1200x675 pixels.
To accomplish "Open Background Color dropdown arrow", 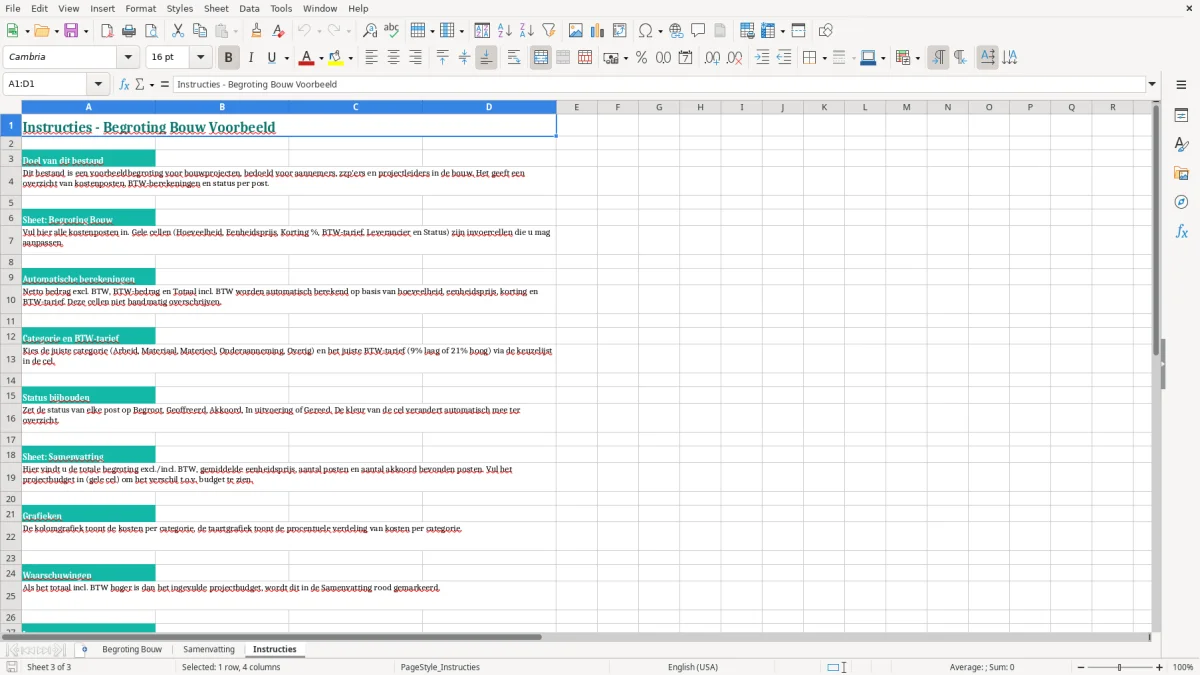I will coord(350,58).
